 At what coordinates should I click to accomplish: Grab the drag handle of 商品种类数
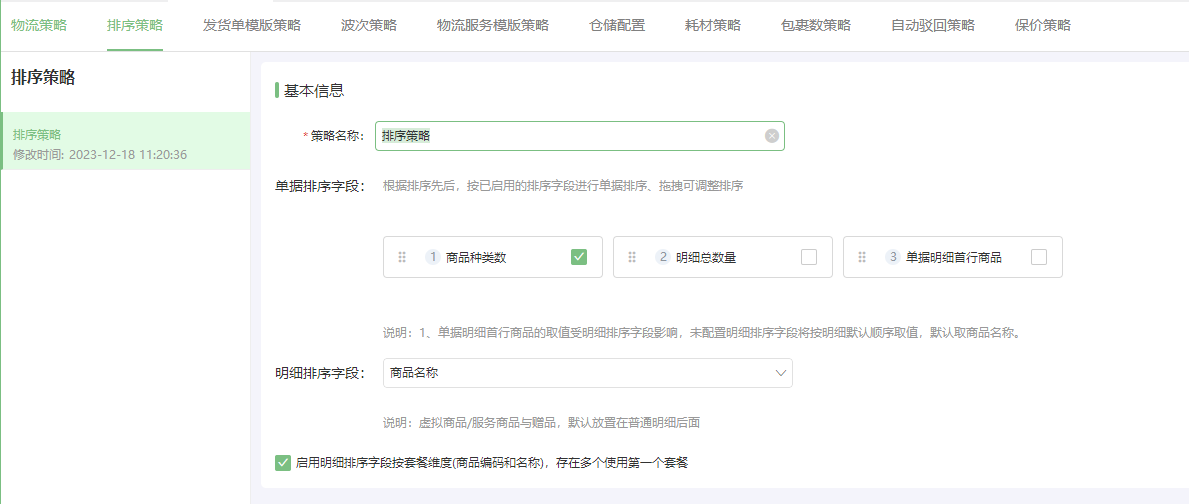(403, 257)
